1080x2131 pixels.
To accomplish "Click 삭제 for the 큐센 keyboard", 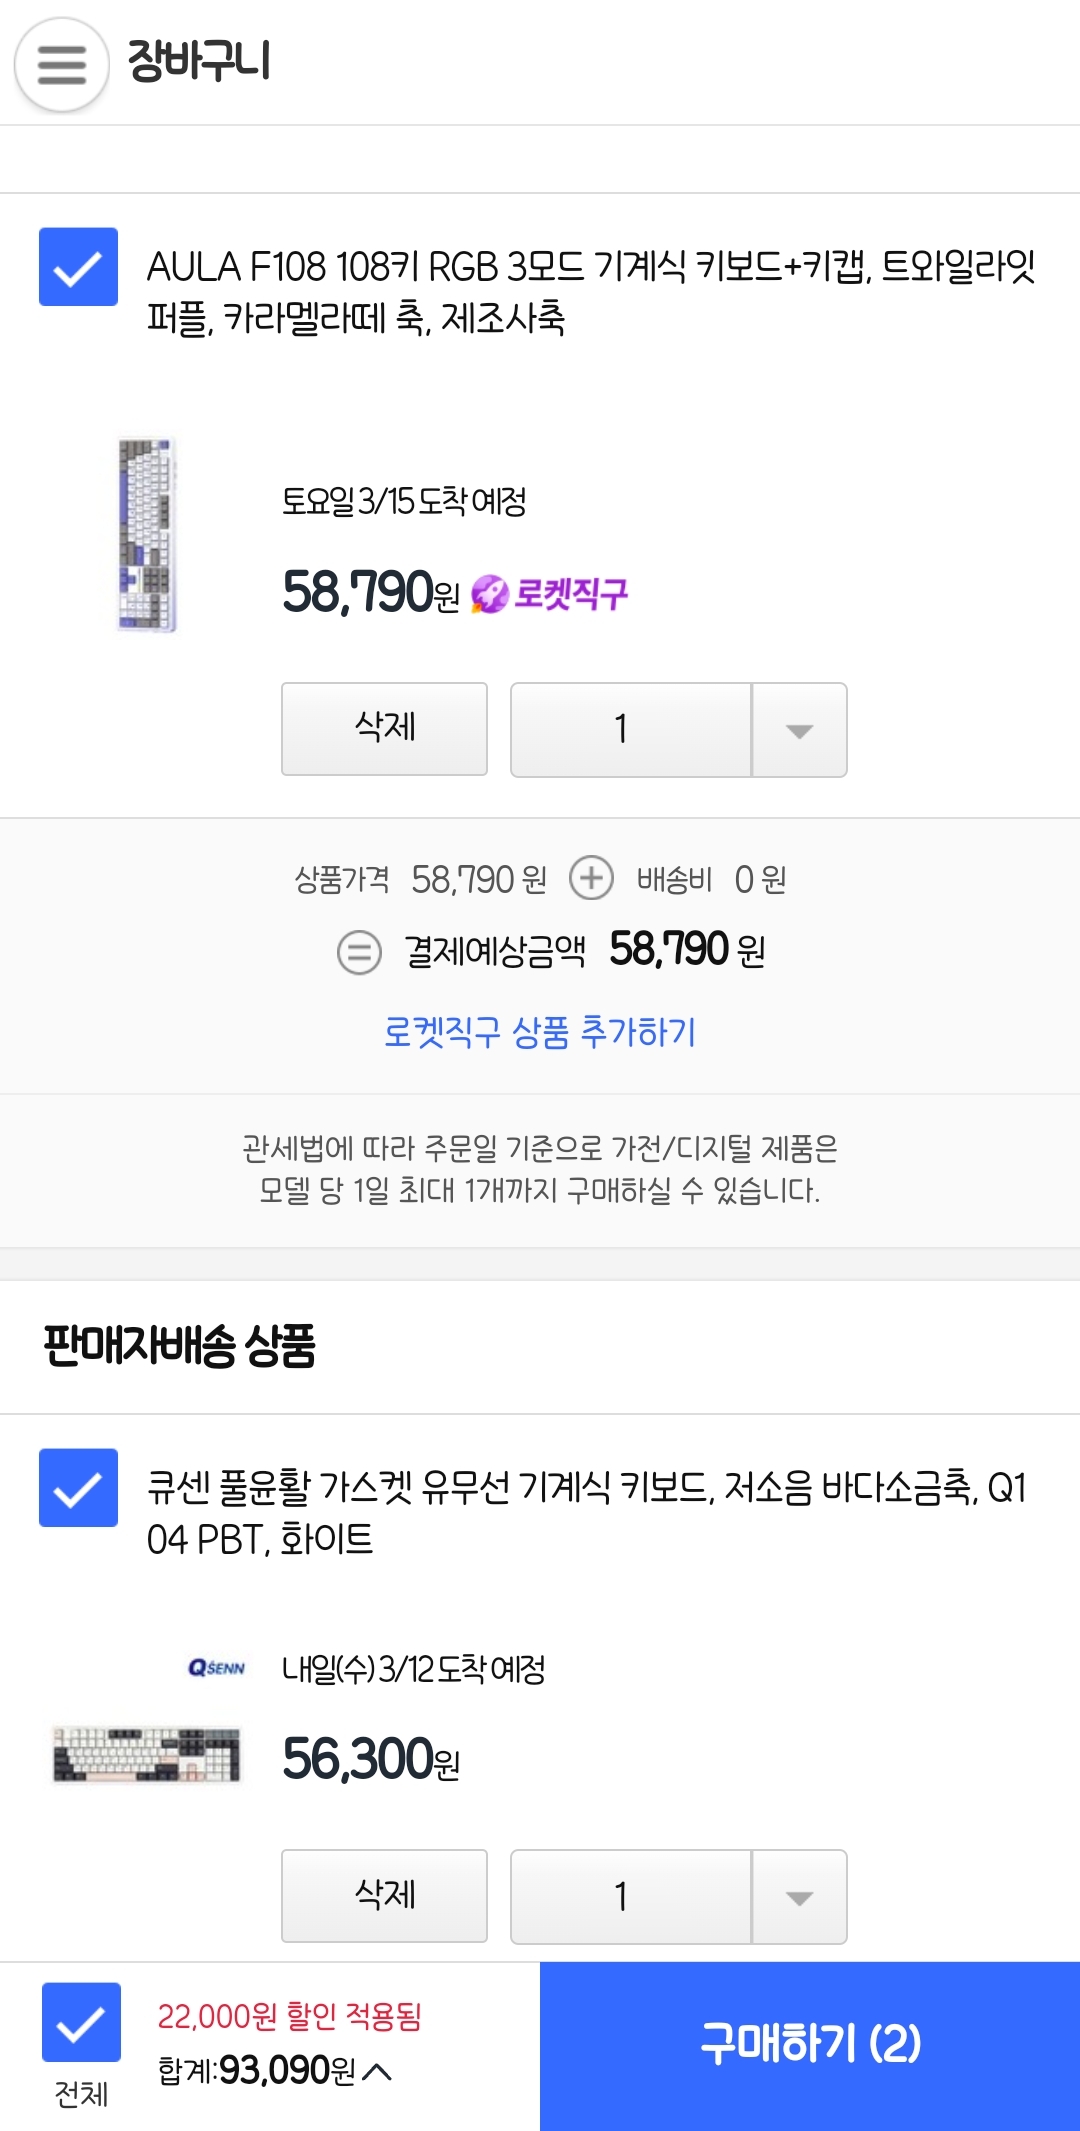I will [384, 1895].
